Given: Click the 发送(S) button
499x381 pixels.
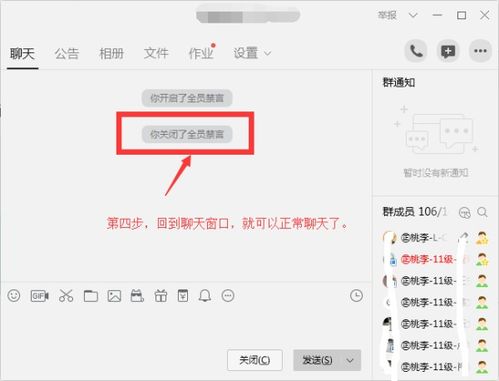Looking at the screenshot, I should [x=317, y=360].
